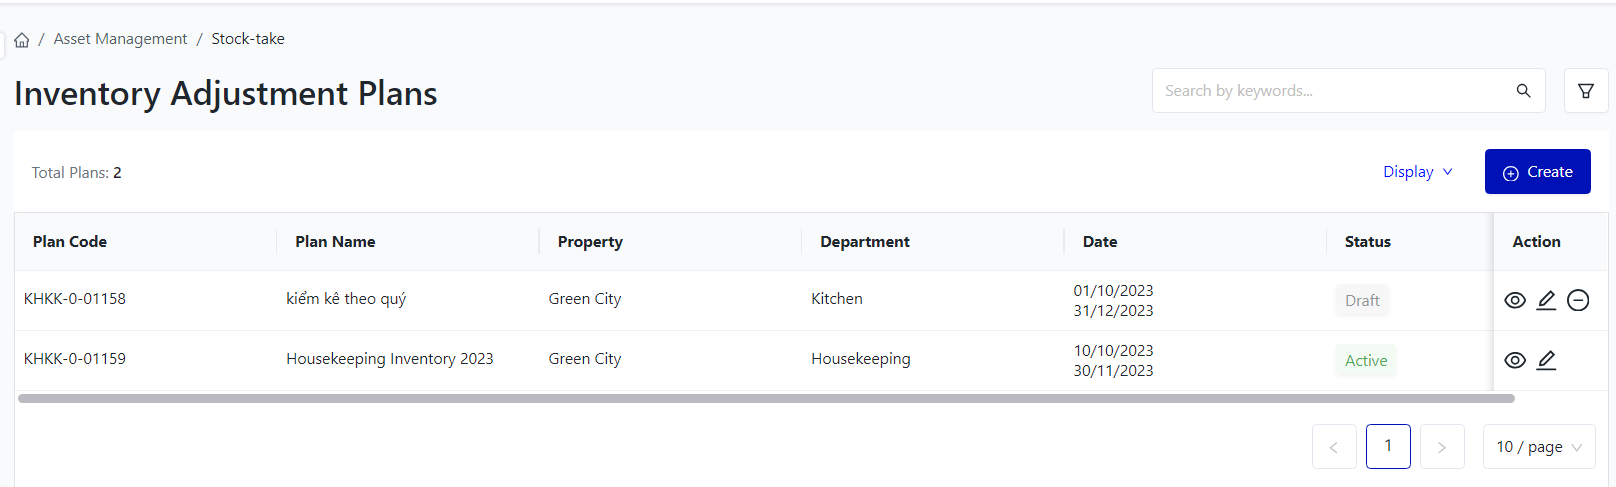Edit plan KHHK-0-01158 with pencil icon
Viewport: 1616px width, 487px height.
tap(1546, 300)
